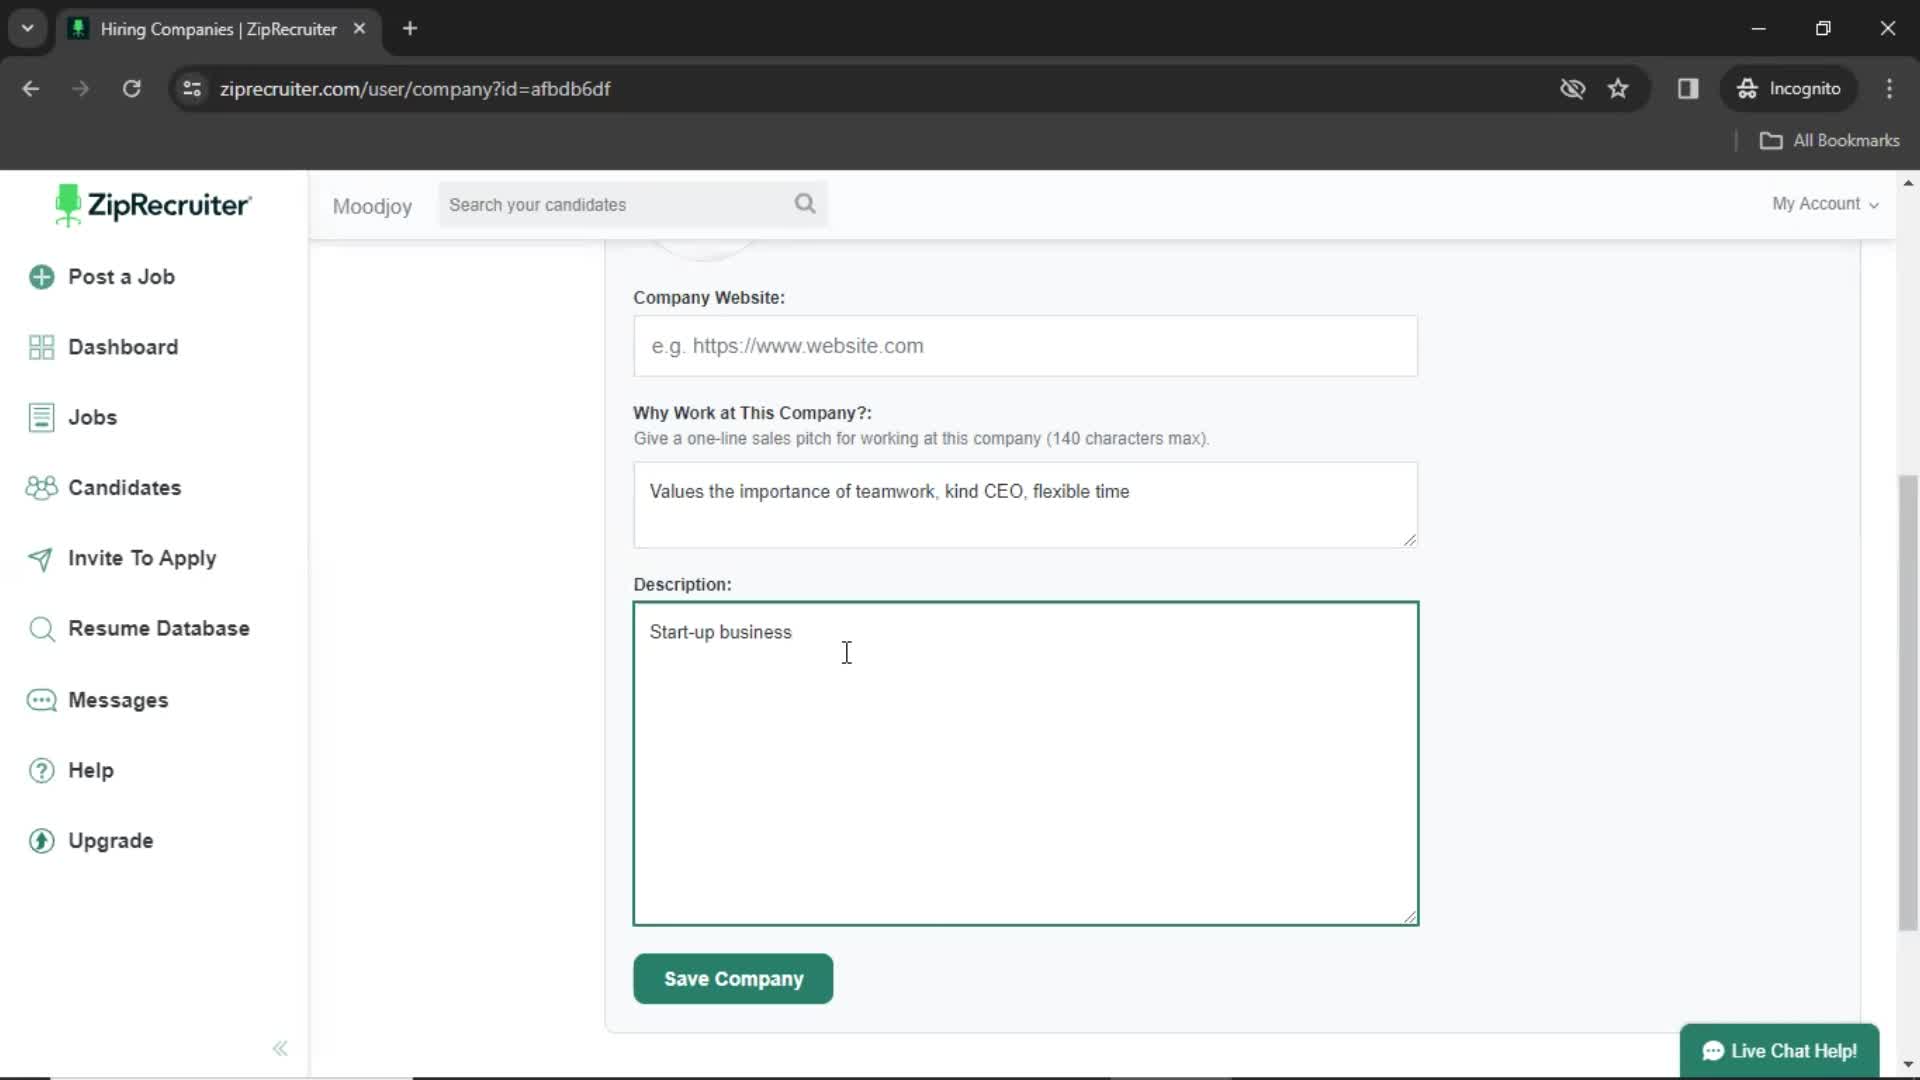Open My Account dropdown menu
Screen dimensions: 1920x1080
1824,203
